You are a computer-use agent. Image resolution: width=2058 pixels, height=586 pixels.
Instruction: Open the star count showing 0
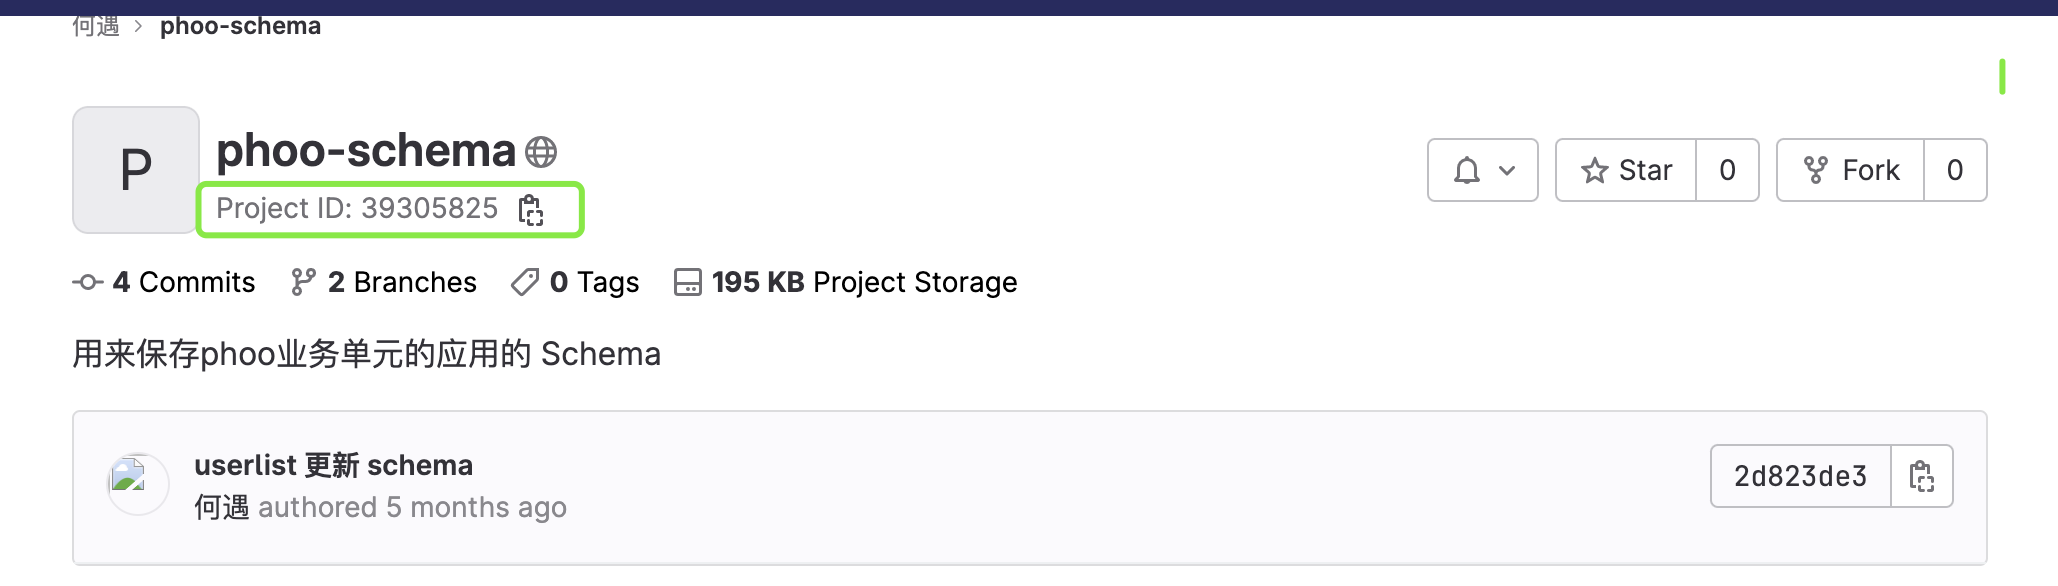1727,170
